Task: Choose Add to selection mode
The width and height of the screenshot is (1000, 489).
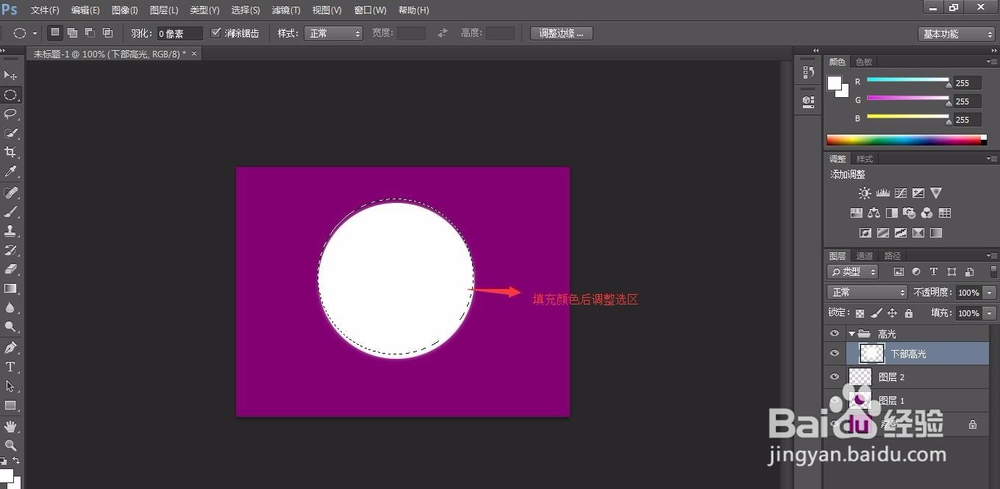Action: point(73,33)
